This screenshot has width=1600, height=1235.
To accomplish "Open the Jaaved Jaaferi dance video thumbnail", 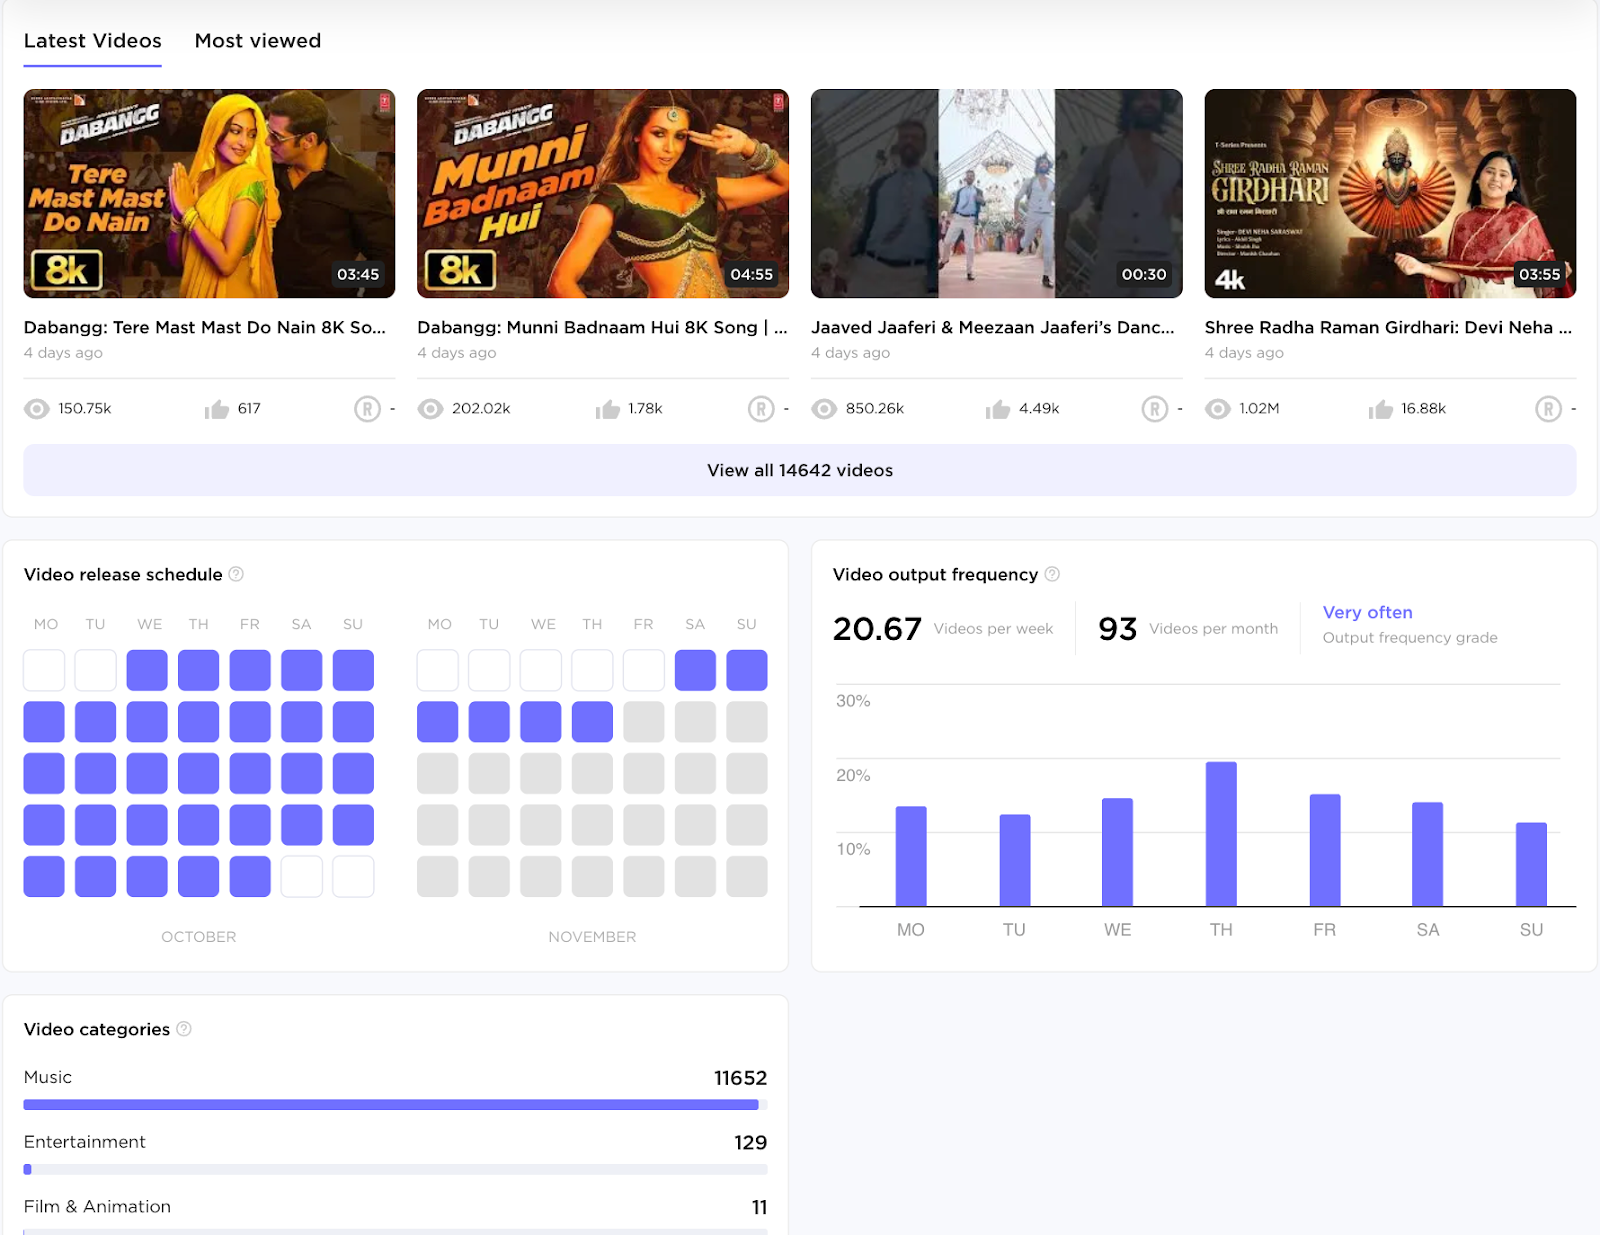I will [996, 194].
